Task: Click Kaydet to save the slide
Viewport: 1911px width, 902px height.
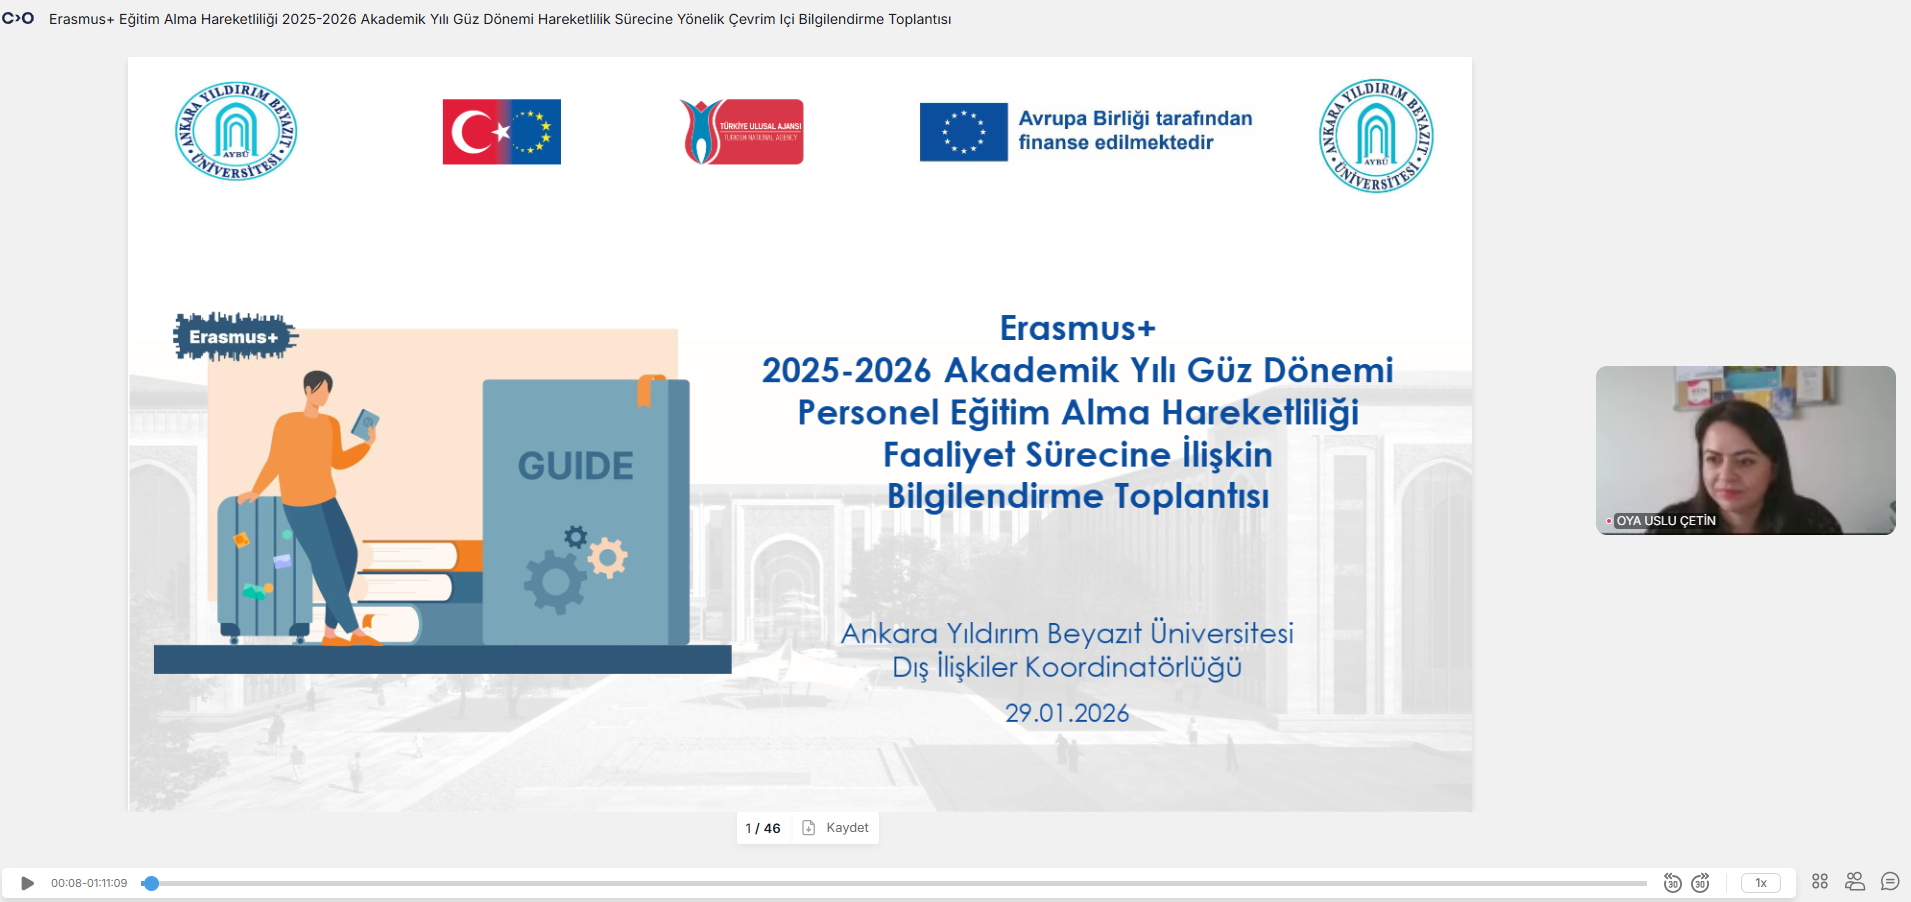Action: (x=845, y=828)
